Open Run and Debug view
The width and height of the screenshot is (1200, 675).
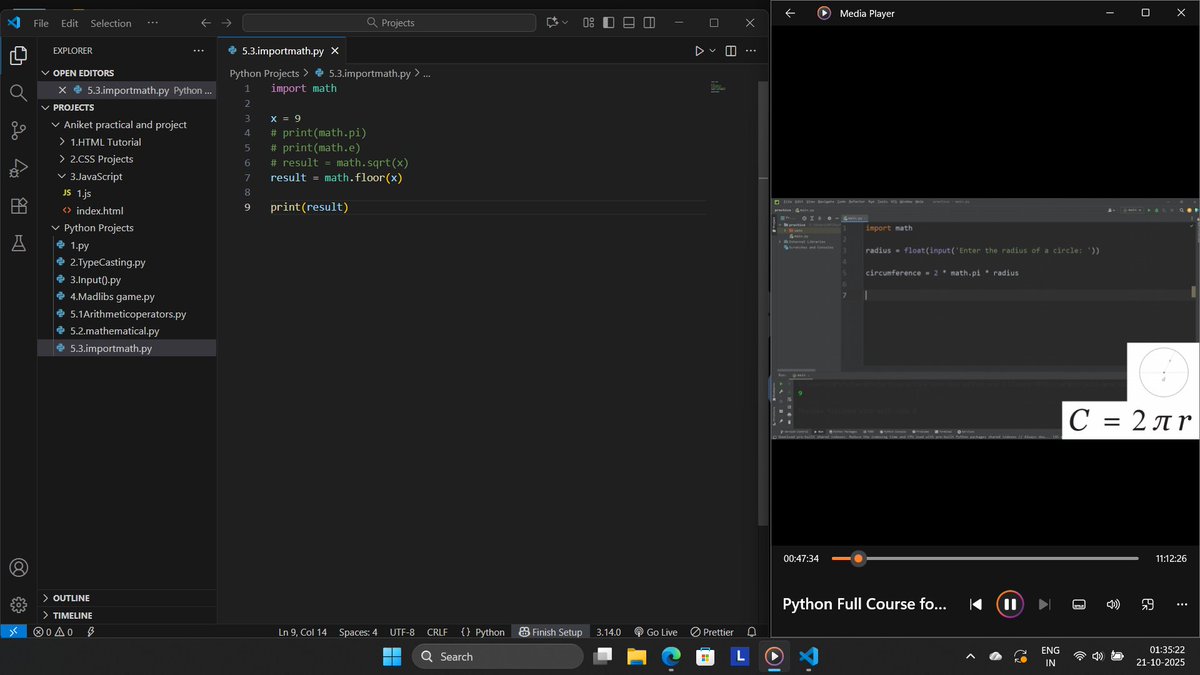pos(18,168)
